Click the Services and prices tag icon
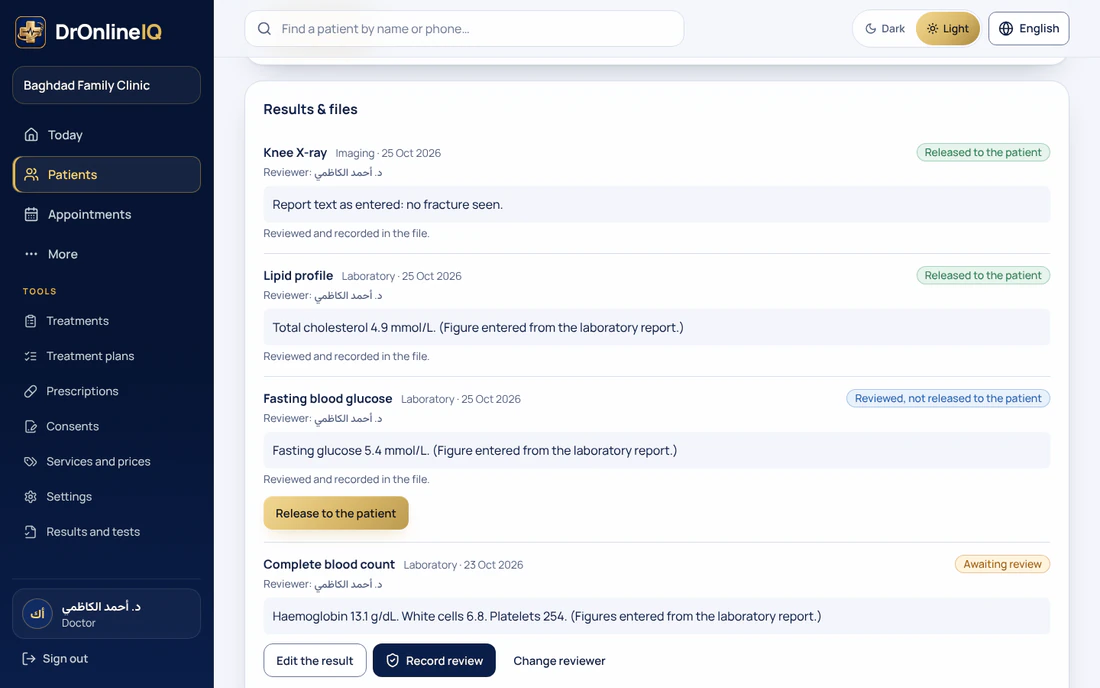Image resolution: width=1100 pixels, height=688 pixels. click(30, 461)
